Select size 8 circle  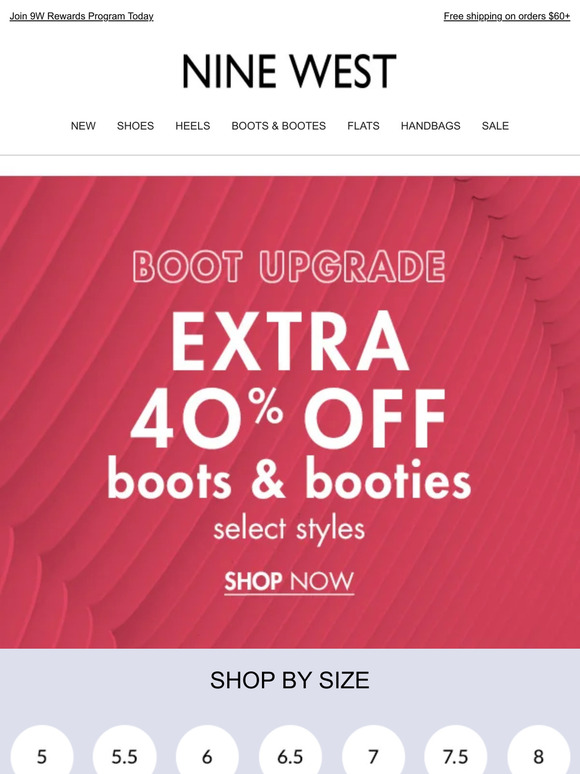pyautogui.click(x=539, y=752)
